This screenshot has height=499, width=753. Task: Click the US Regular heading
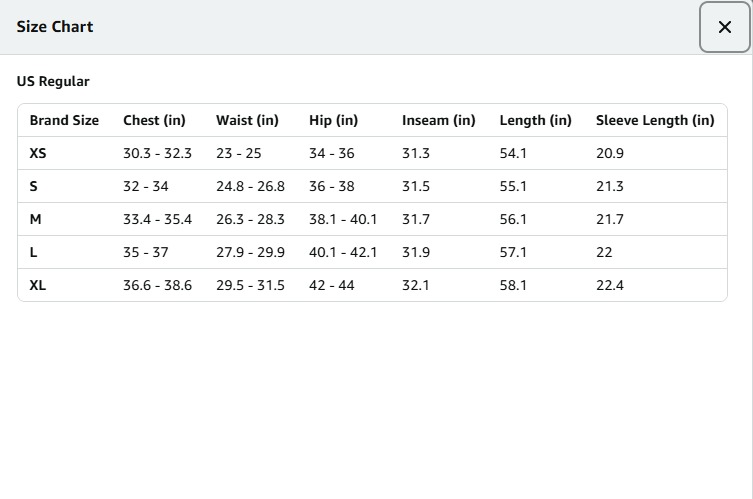tap(53, 82)
